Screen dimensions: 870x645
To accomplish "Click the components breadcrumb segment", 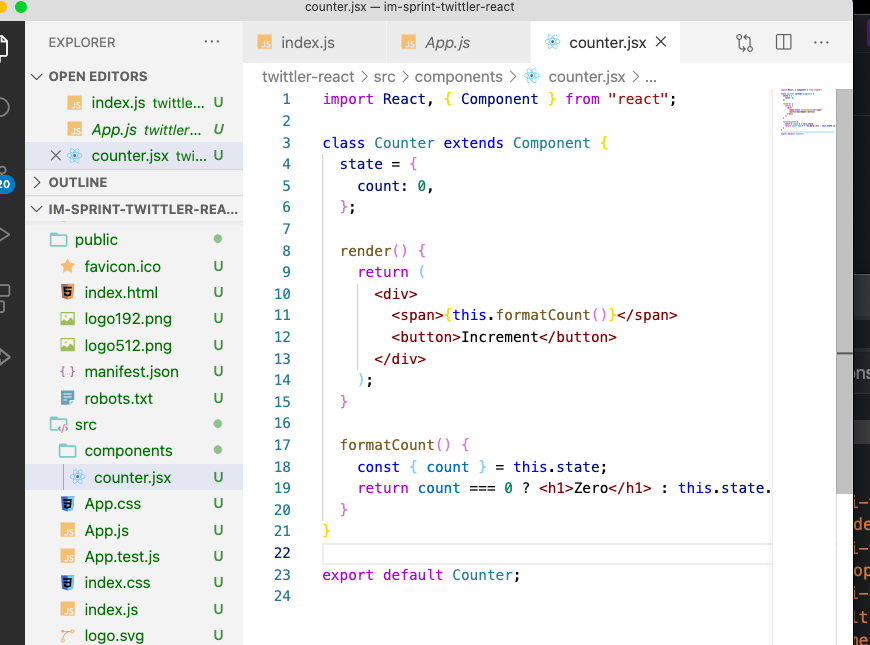I will point(458,77).
